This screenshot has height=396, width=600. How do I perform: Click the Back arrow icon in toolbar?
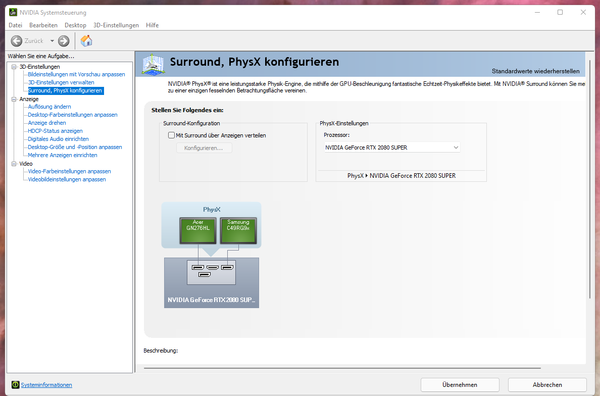pos(16,41)
